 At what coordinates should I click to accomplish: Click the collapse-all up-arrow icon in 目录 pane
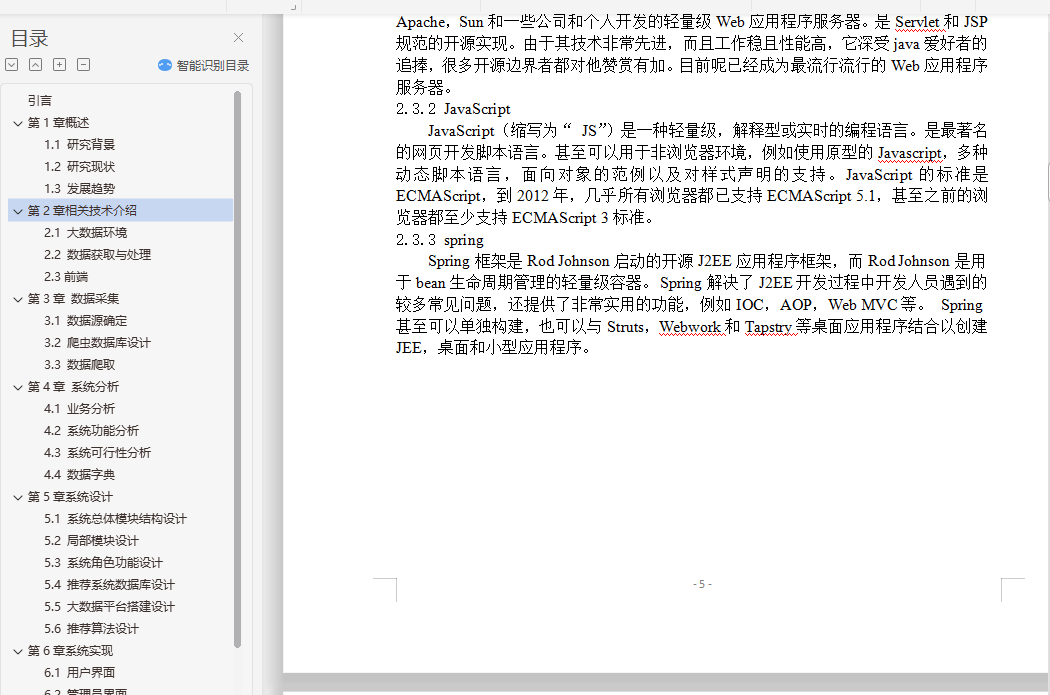tap(35, 64)
